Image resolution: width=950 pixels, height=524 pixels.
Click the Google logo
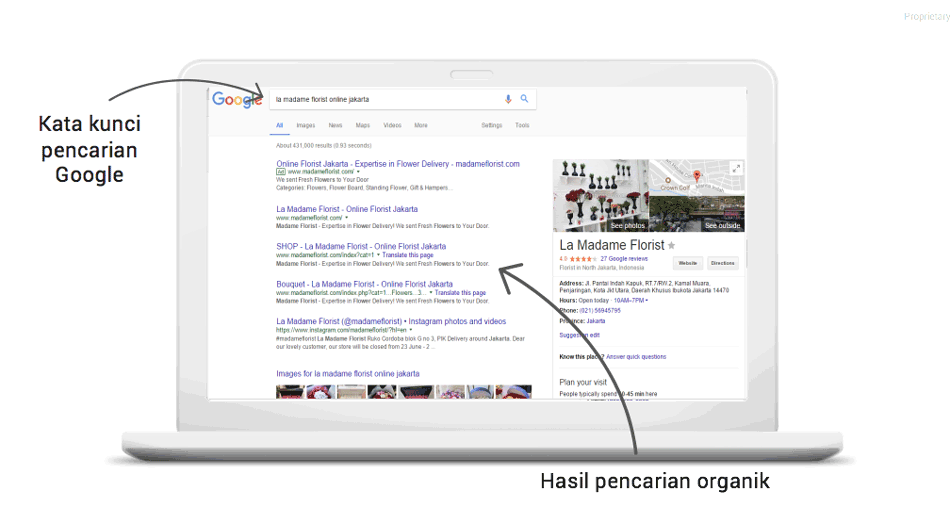(x=237, y=99)
